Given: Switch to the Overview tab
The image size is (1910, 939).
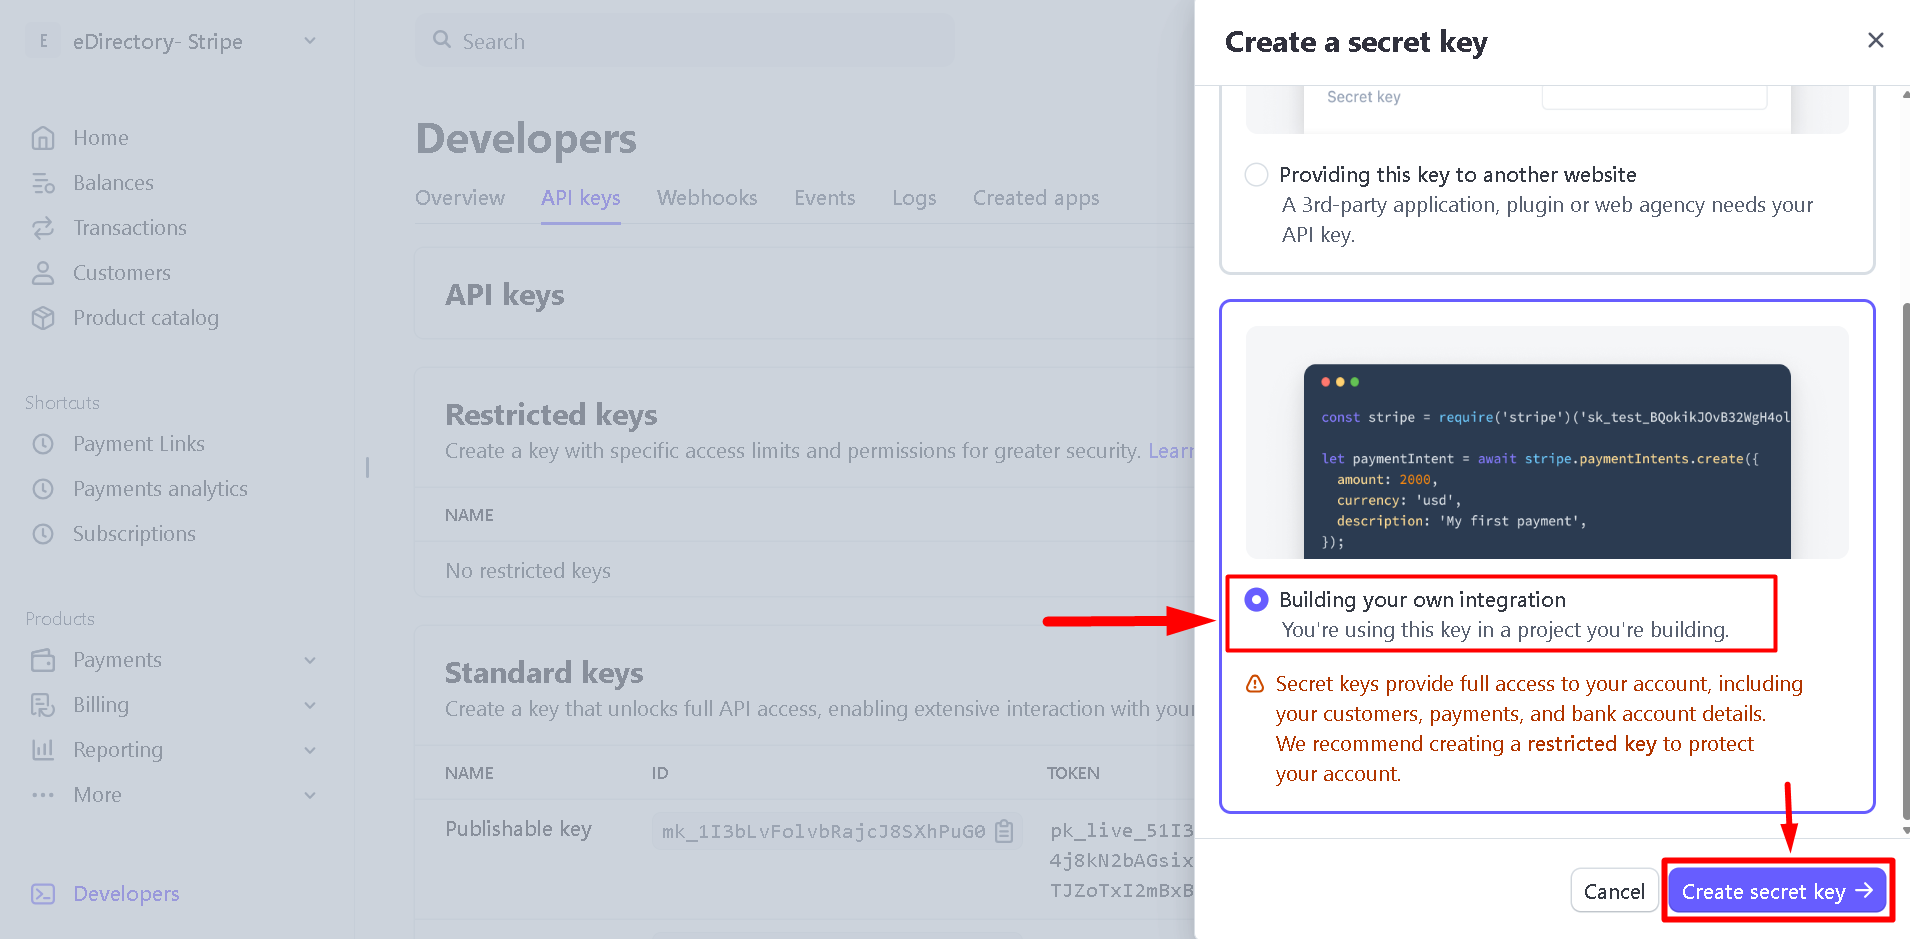Looking at the screenshot, I should coord(460,198).
